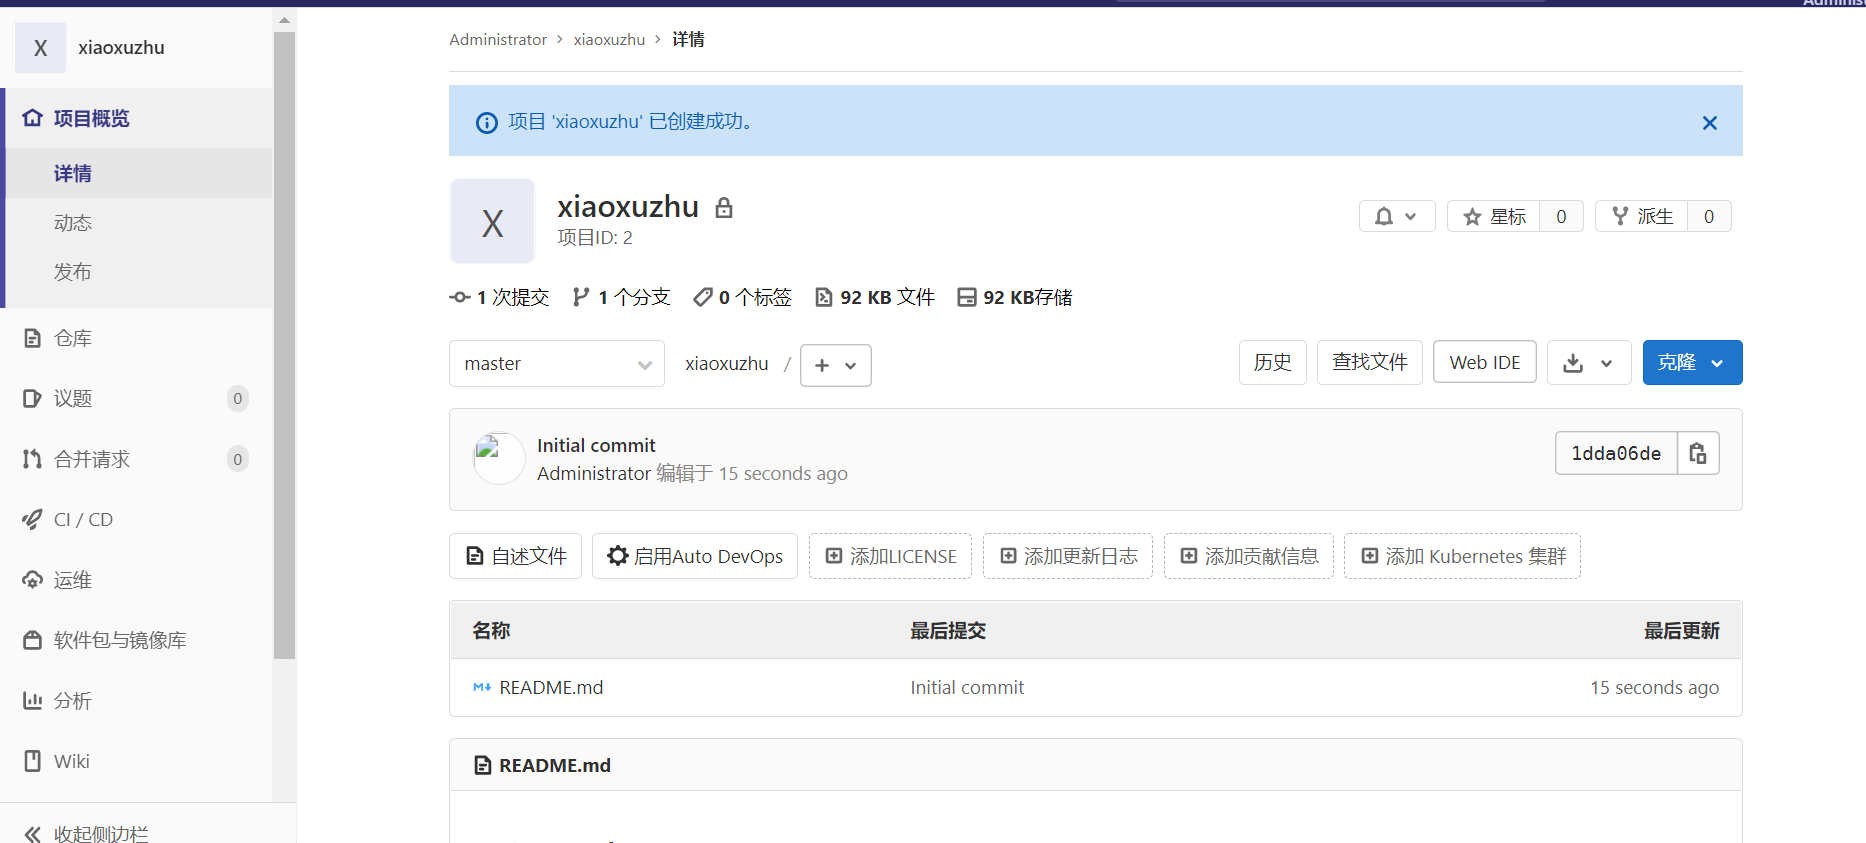
Task: Click the packages (软件包与镜像库) icon
Action: coord(33,640)
